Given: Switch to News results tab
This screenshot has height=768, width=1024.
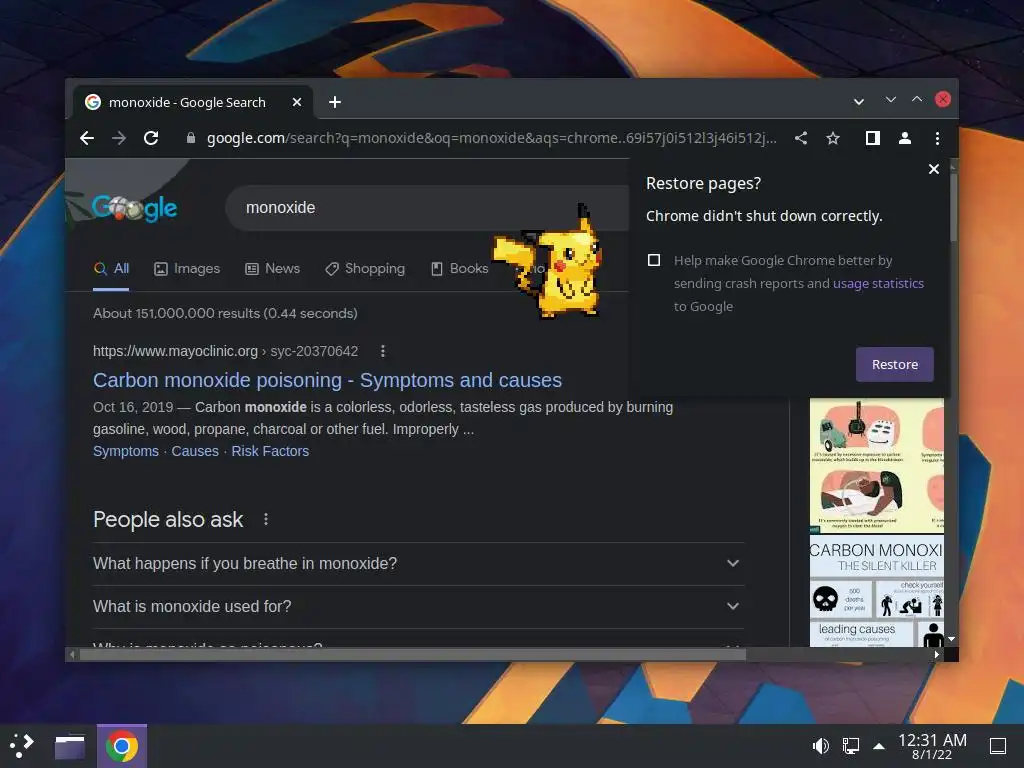Looking at the screenshot, I should click(272, 268).
